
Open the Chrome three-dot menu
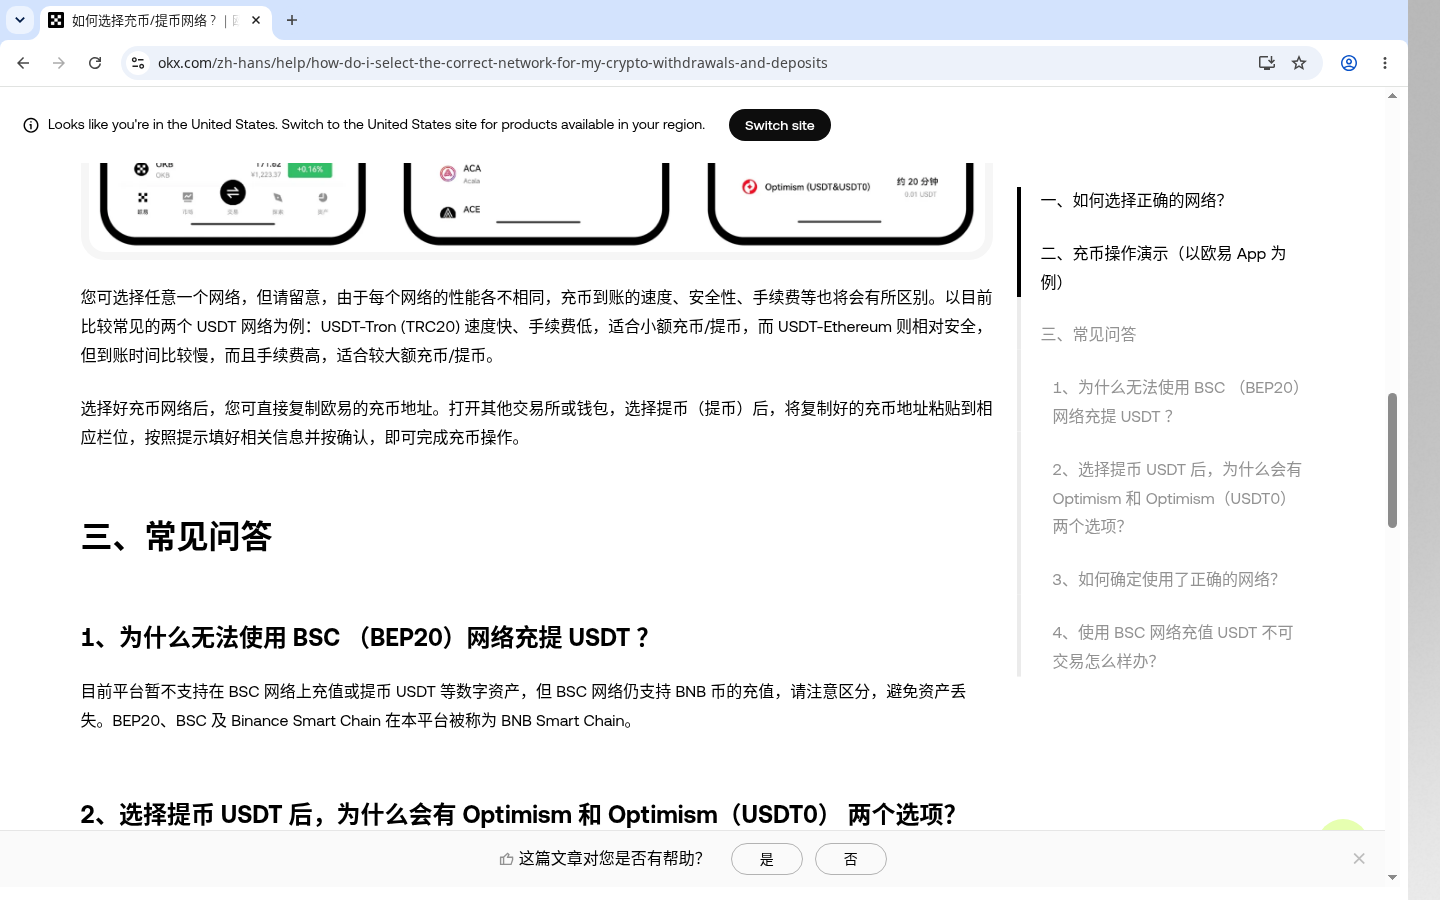pos(1385,63)
